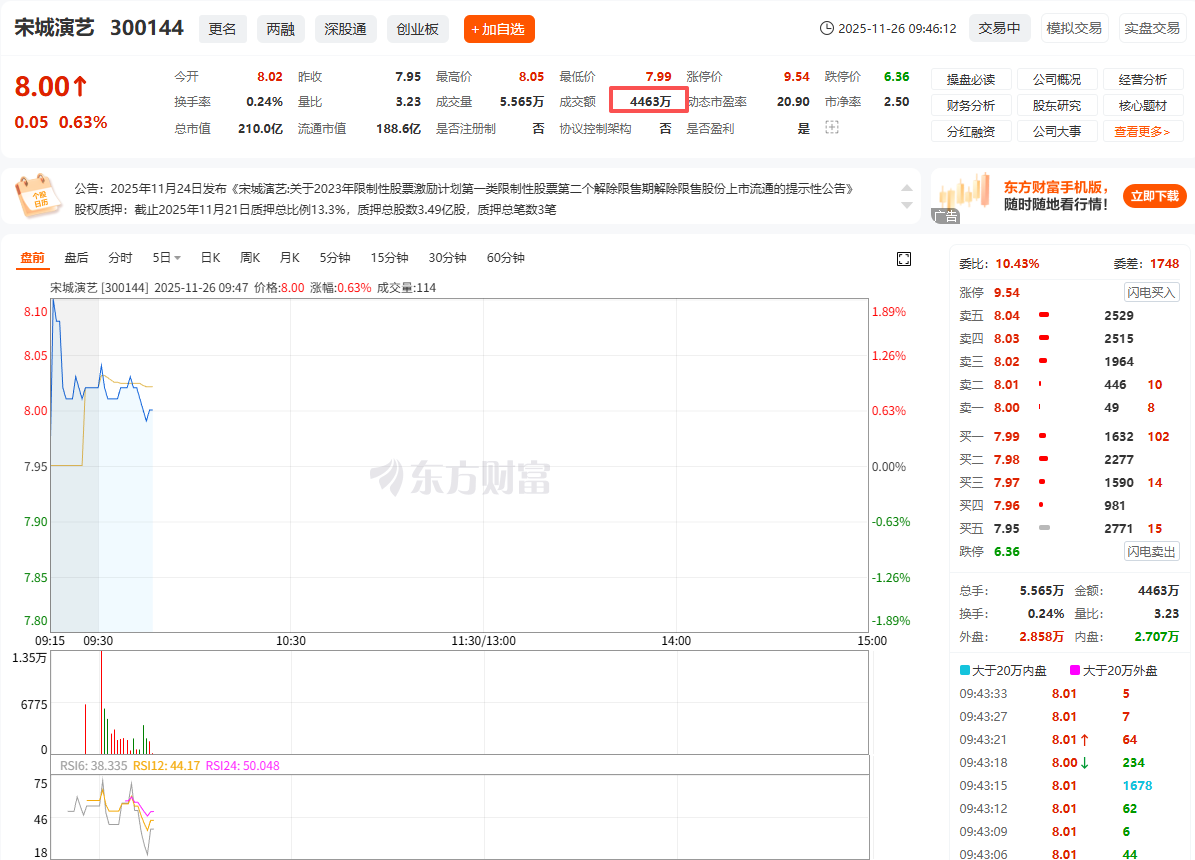The width and height of the screenshot is (1195, 860).
Task: Click the 委比 value 10.43%
Action: (1017, 264)
